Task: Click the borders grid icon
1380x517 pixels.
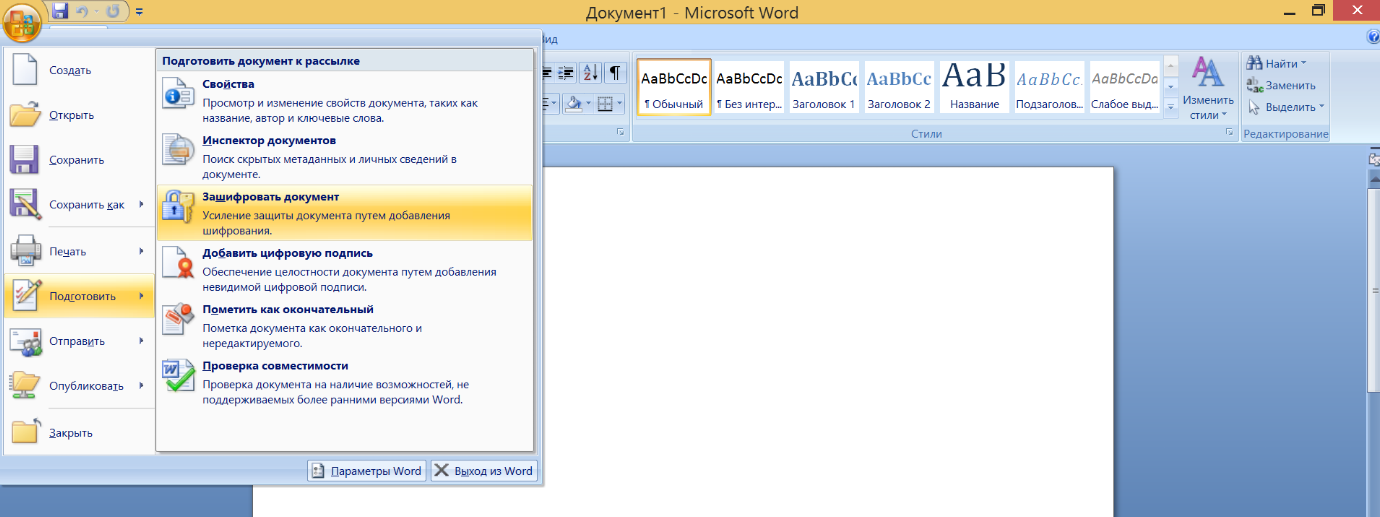Action: tap(604, 103)
